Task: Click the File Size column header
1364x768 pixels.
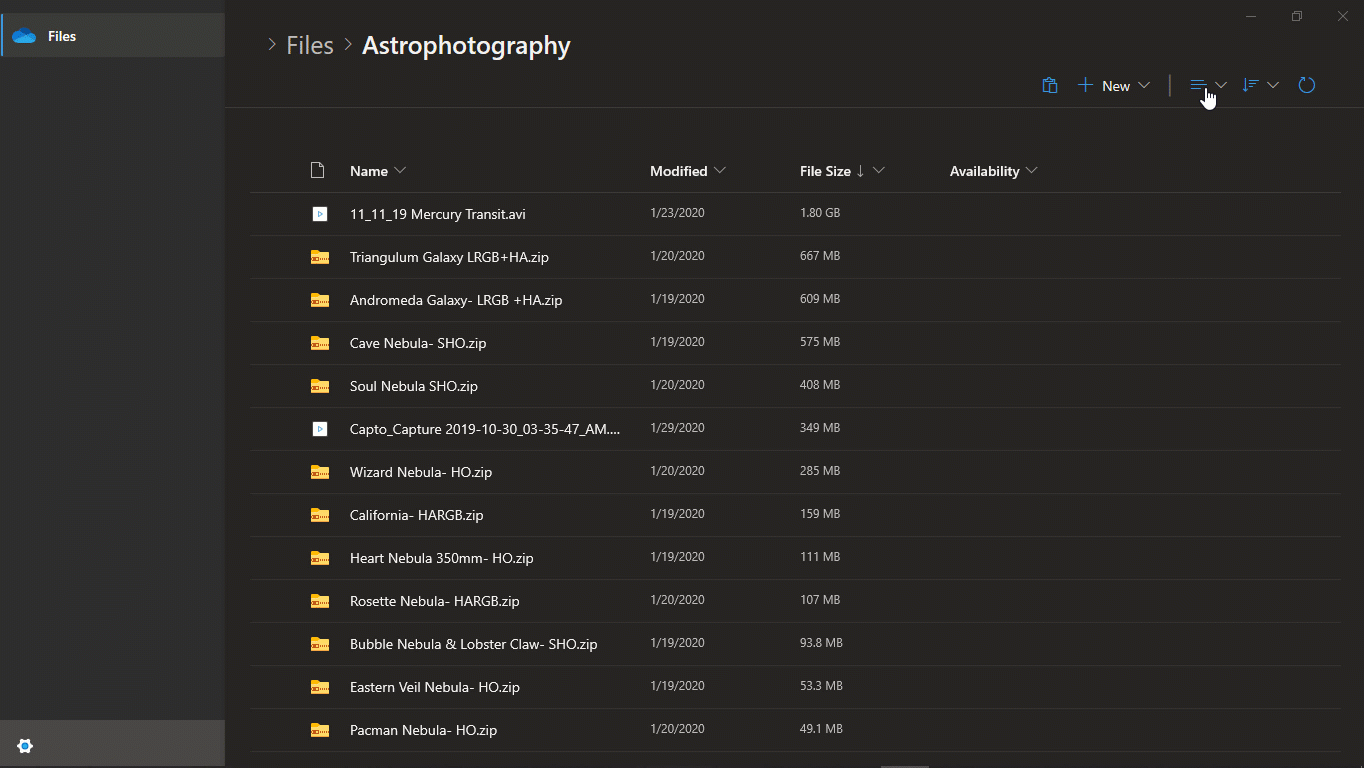Action: tap(825, 171)
